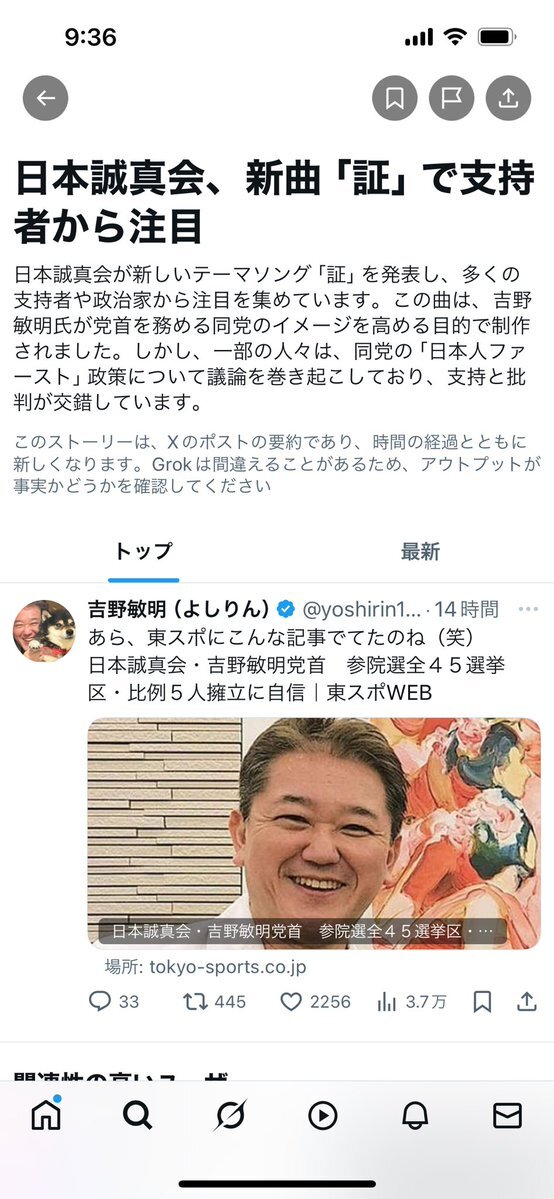
Task: Repost the tweet showing 445
Action: click(x=215, y=1001)
